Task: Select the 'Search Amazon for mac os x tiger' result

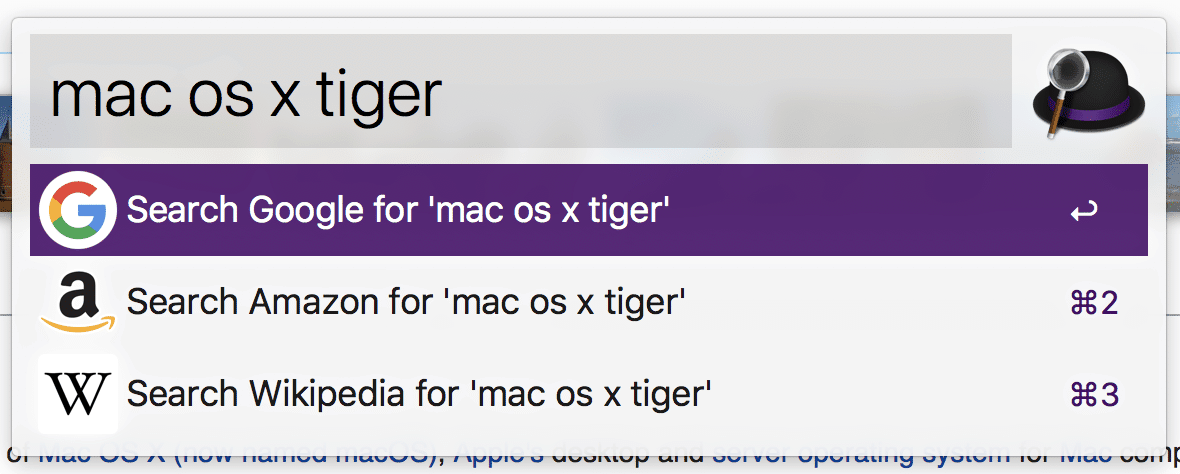Action: pos(588,302)
